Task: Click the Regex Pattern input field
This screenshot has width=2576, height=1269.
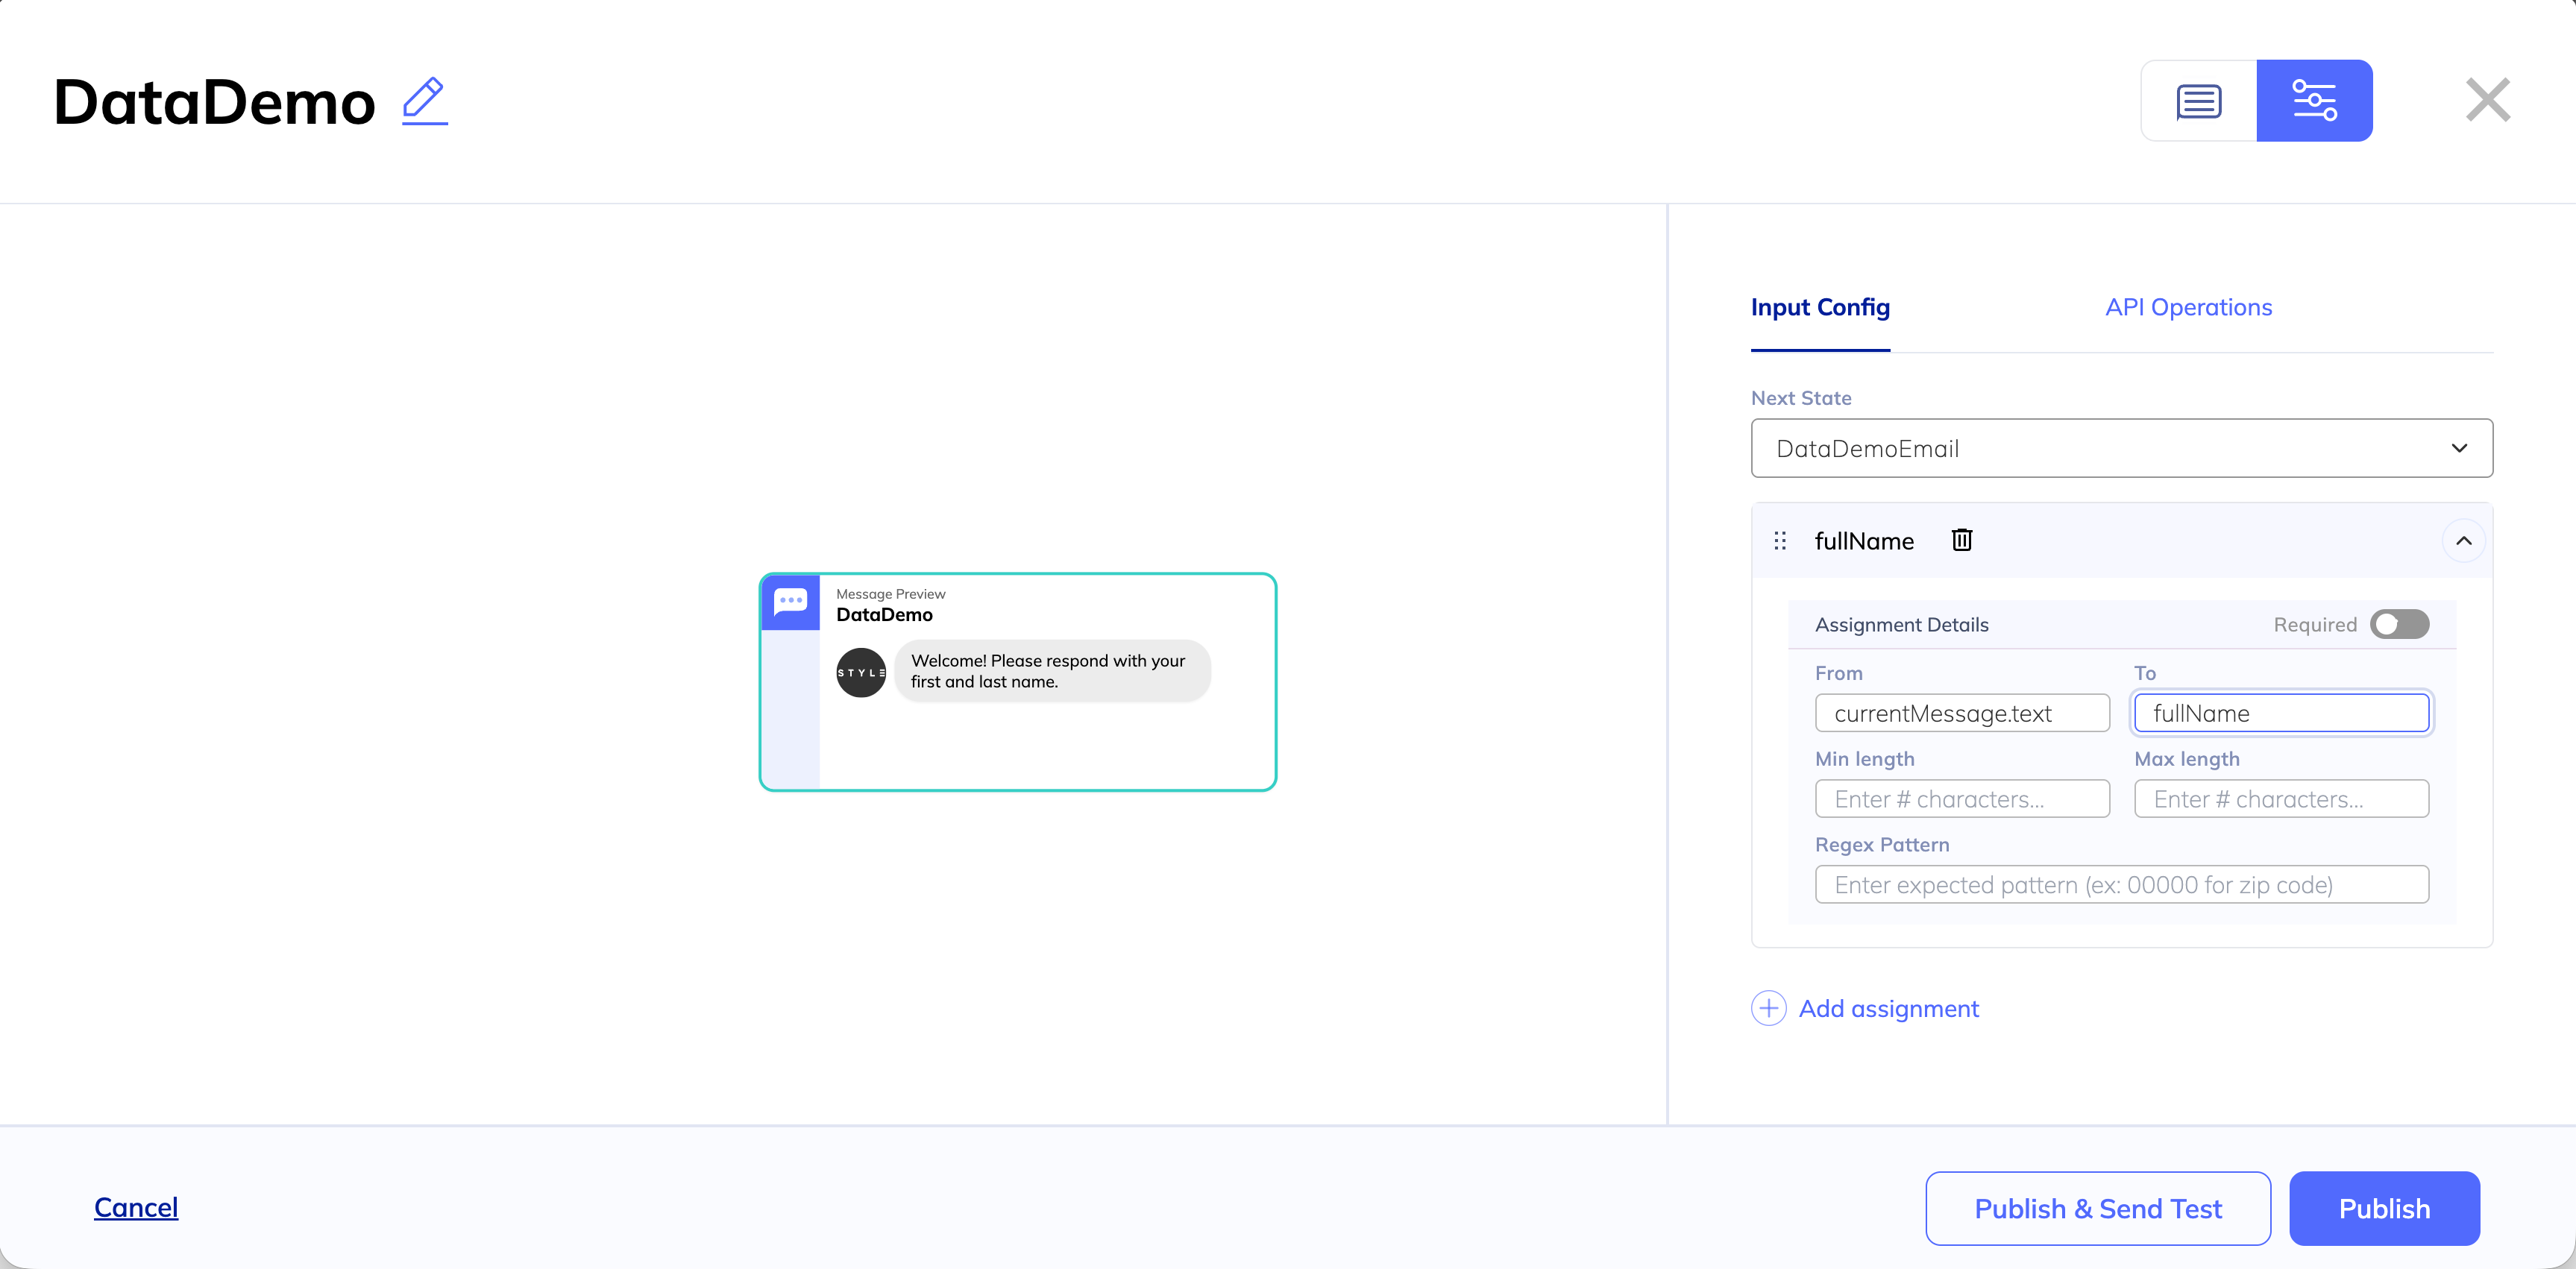Action: tap(2121, 885)
